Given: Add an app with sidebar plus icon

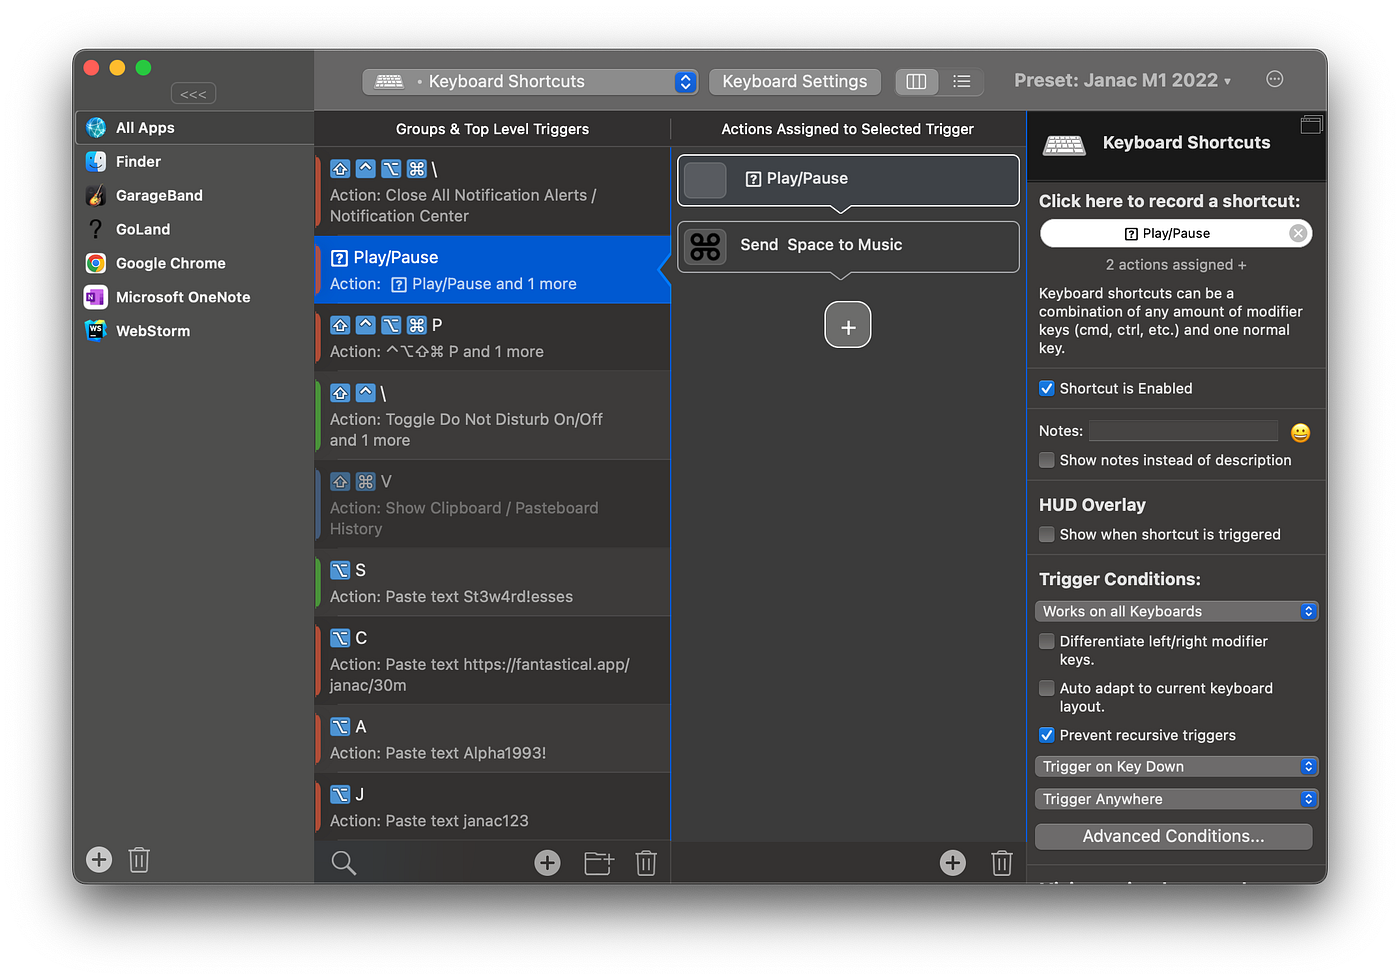Looking at the screenshot, I should coord(99,859).
